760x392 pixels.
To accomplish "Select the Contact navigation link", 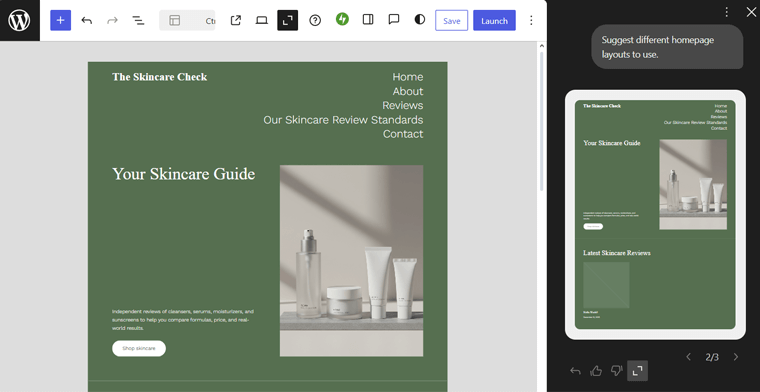I will [403, 134].
